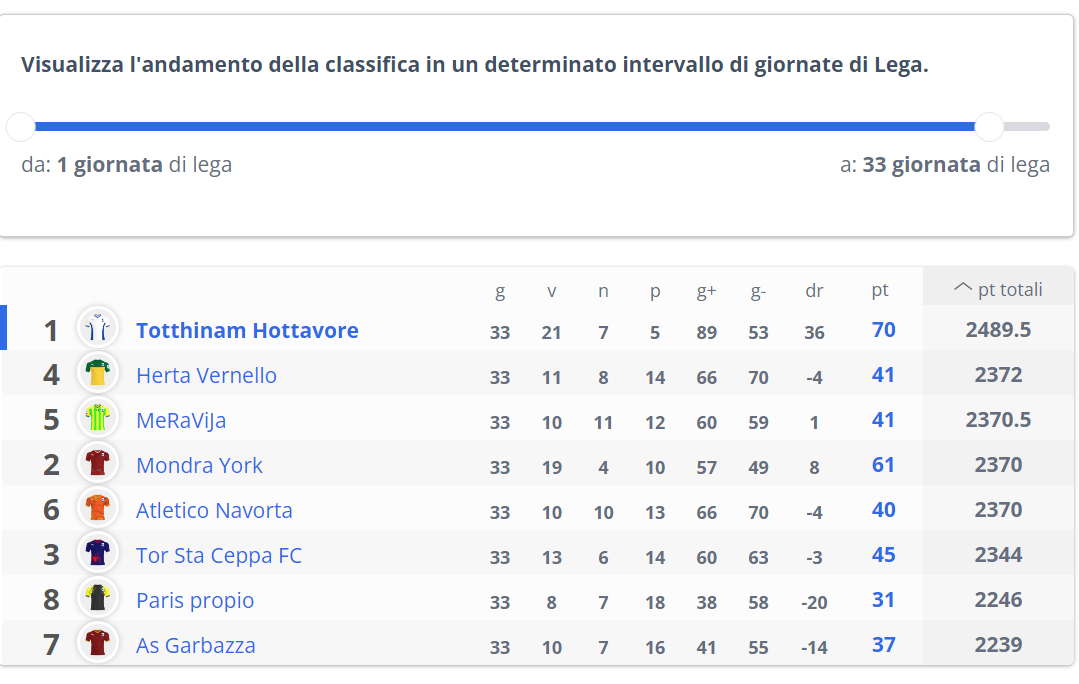
Task: Click the g+ column header
Action: coord(706,291)
